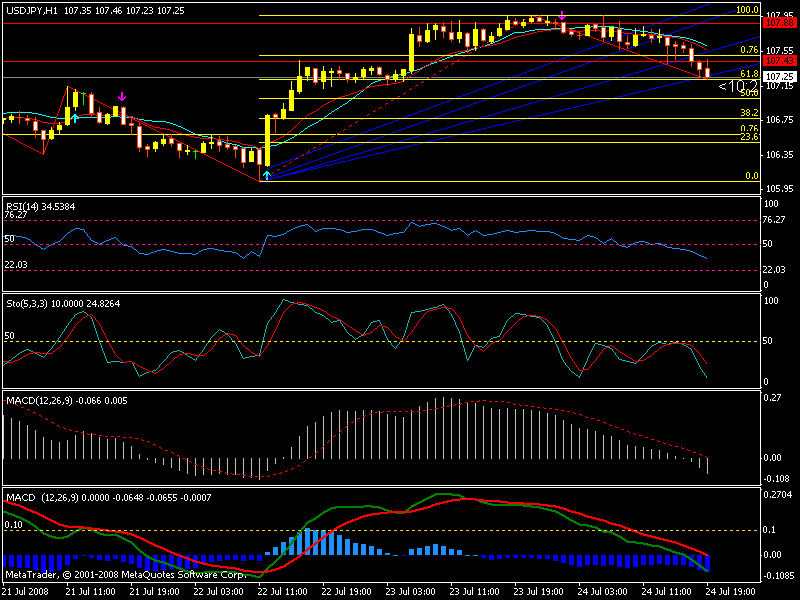Click the 23.6 Fibonacci level label
Image resolution: width=800 pixels, height=600 pixels.
[x=748, y=137]
